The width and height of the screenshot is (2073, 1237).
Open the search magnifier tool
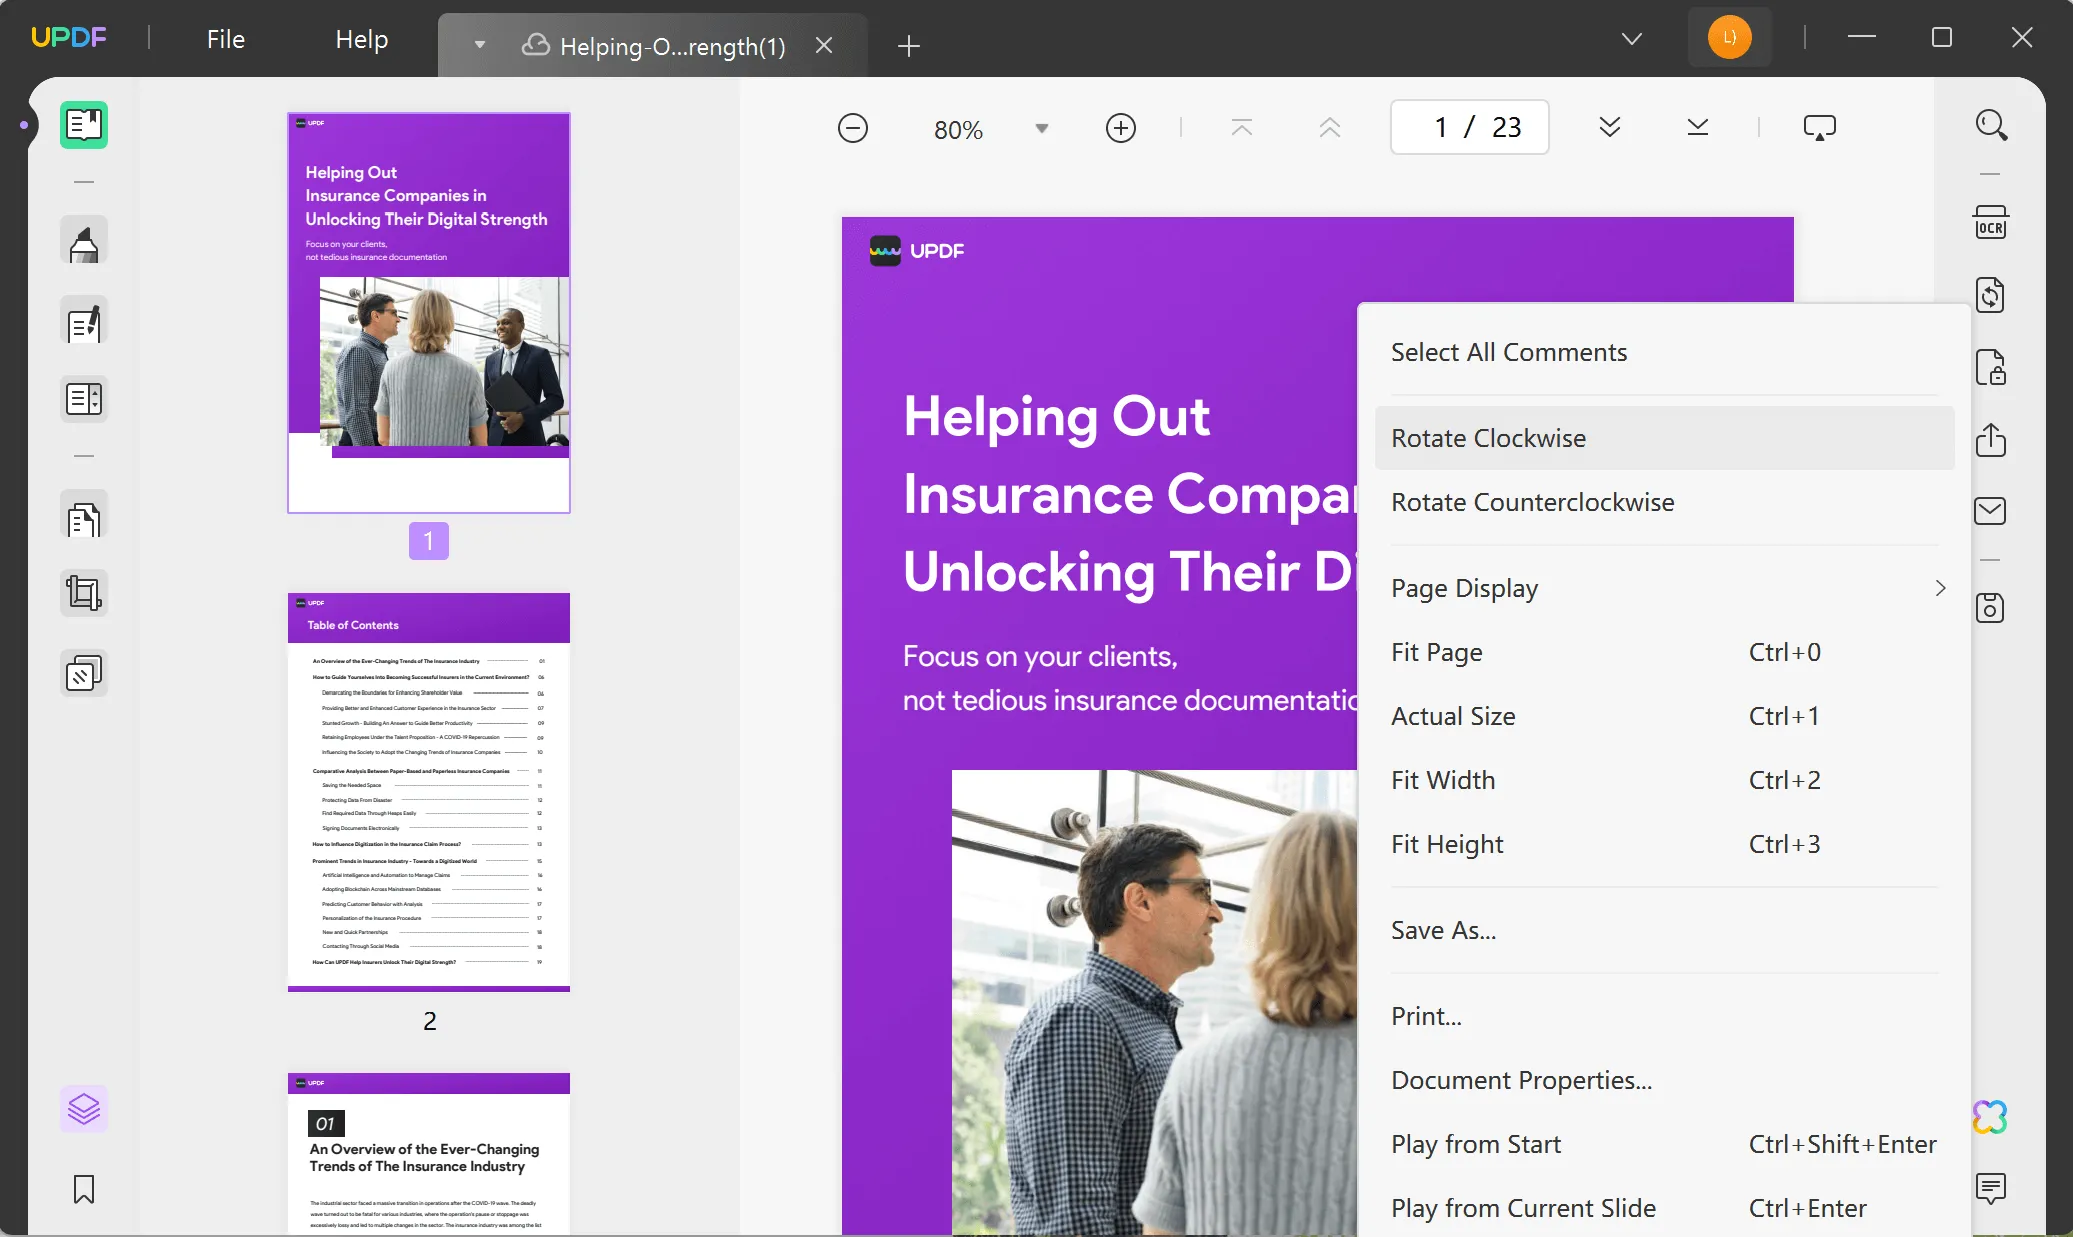click(1990, 126)
